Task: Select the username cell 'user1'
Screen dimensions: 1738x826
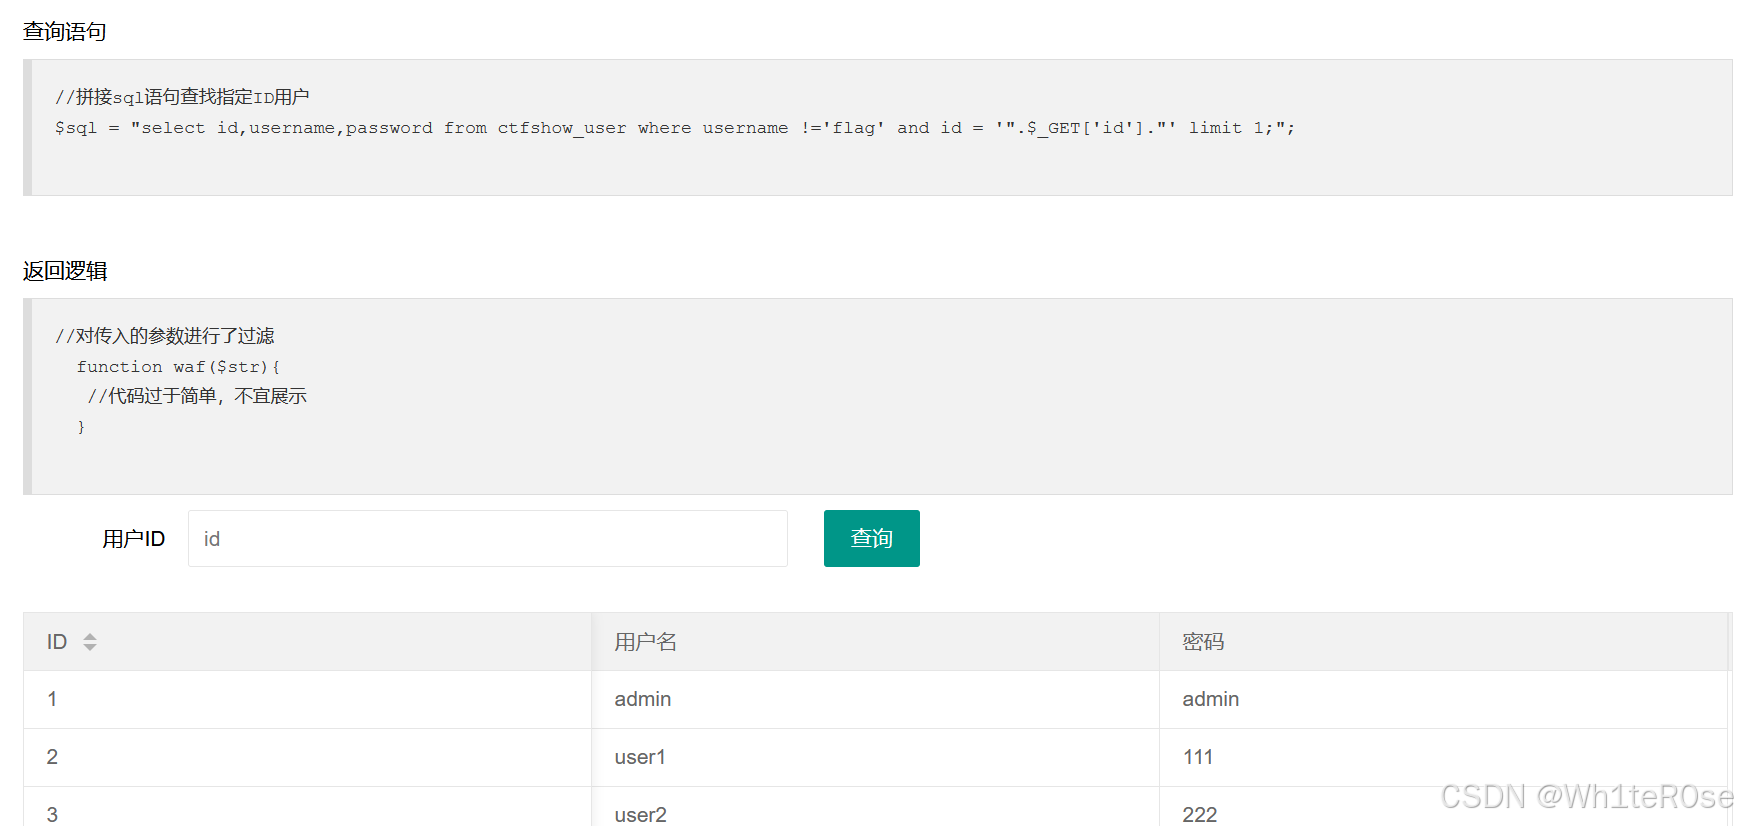Action: (x=875, y=757)
